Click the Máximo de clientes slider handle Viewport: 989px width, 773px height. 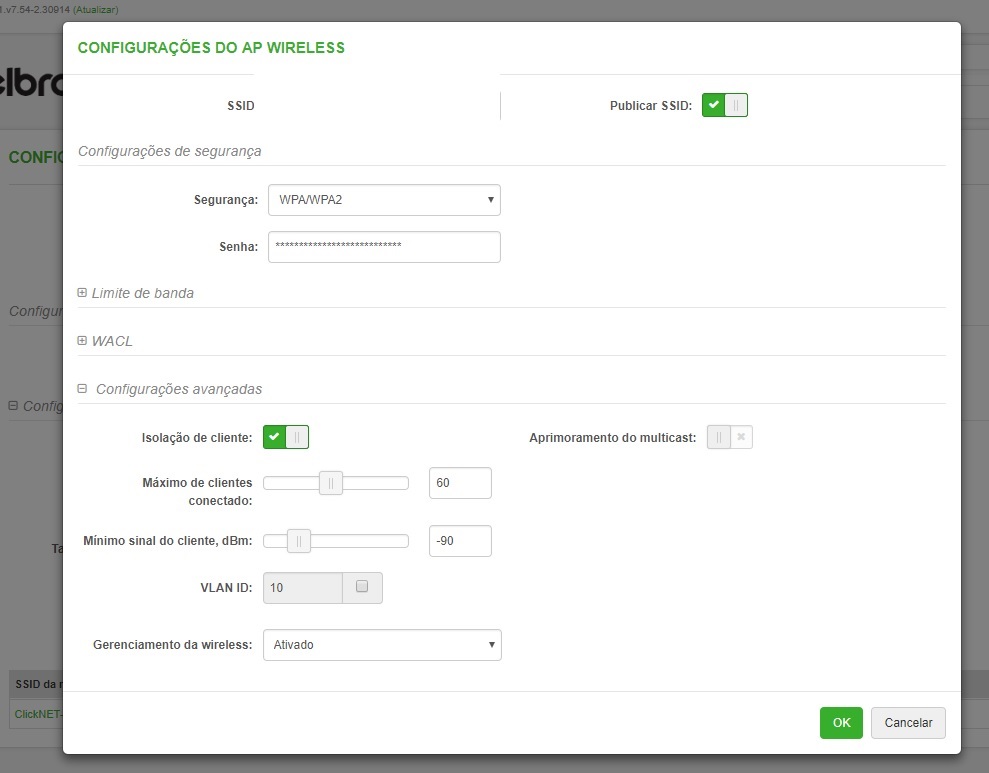click(331, 483)
